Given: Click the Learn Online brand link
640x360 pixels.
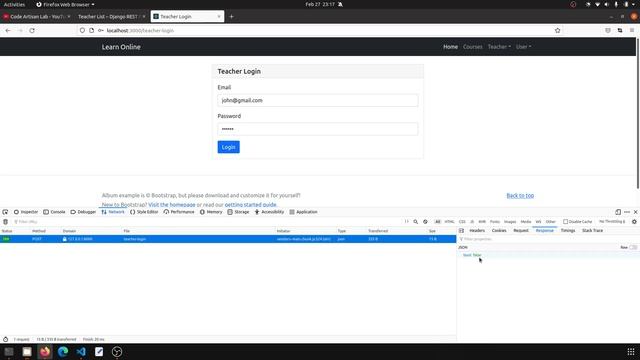Looking at the screenshot, I should coord(121,47).
